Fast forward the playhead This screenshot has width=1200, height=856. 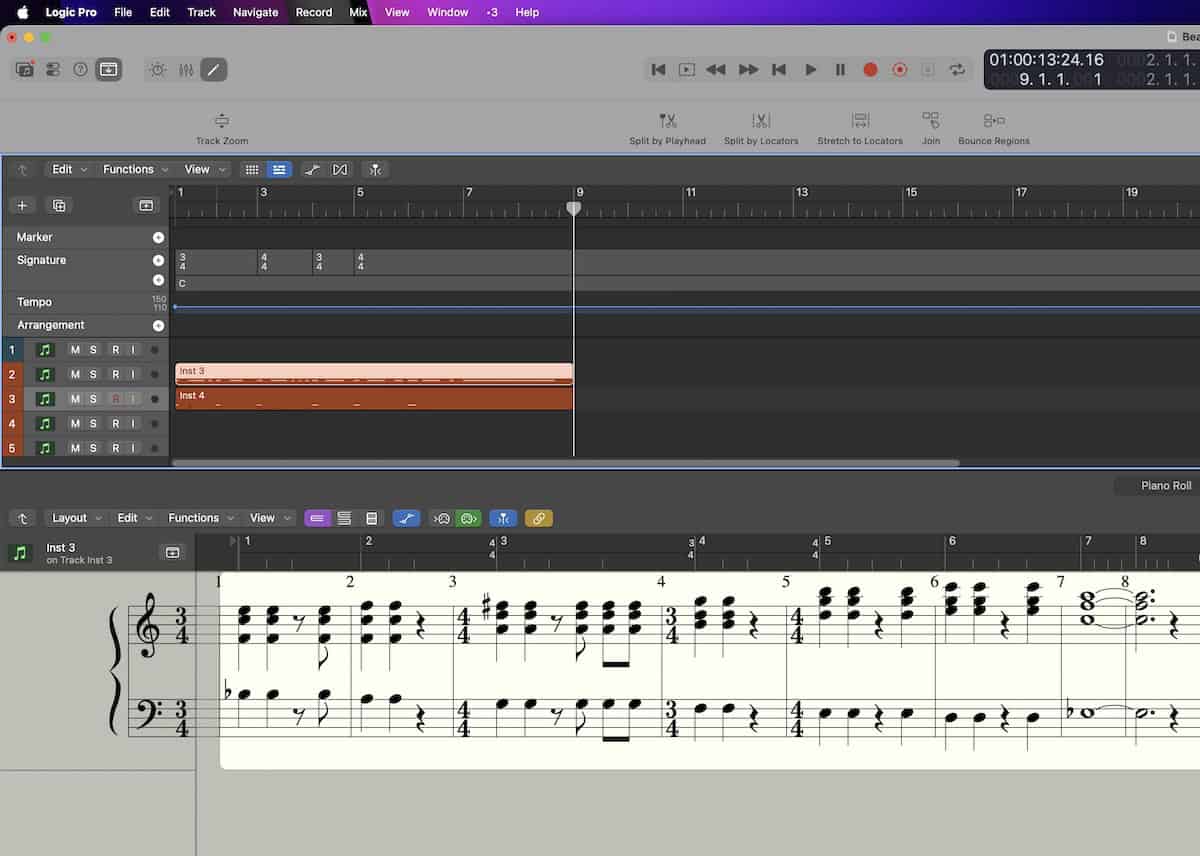point(748,70)
